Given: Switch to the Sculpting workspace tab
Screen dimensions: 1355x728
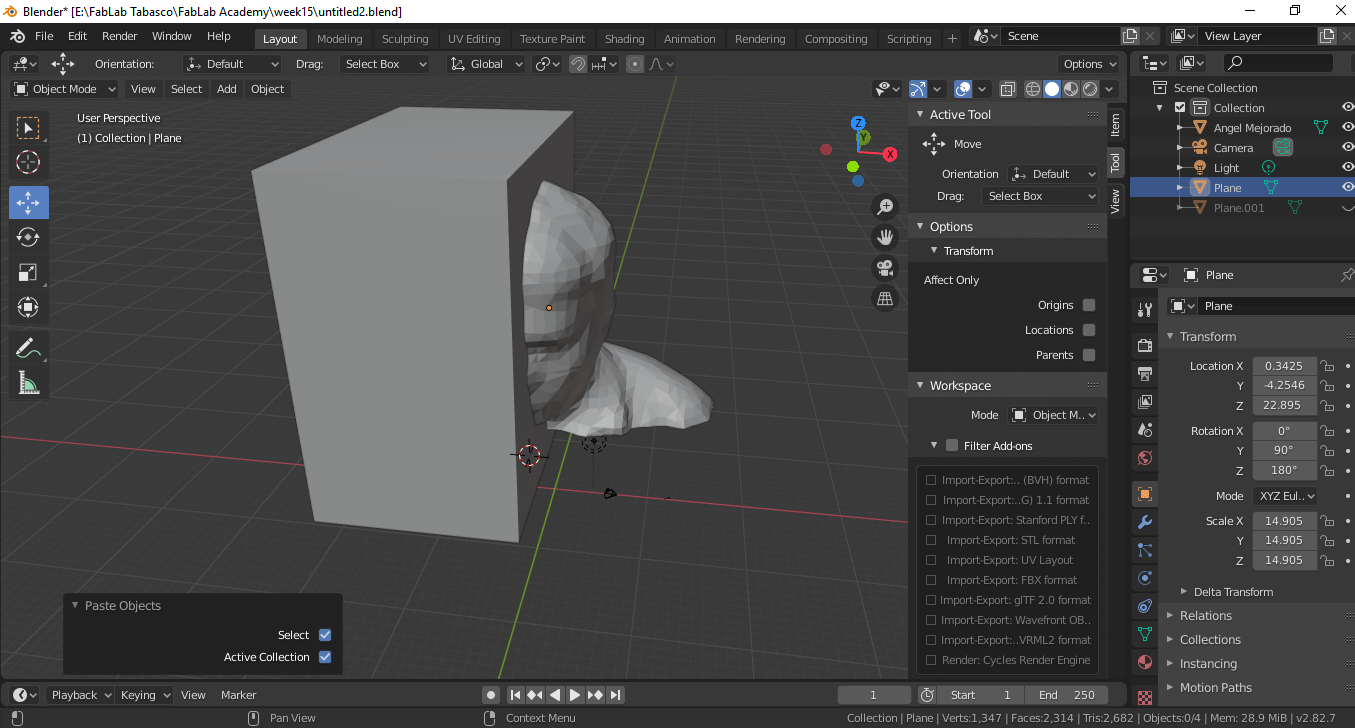Looking at the screenshot, I should tap(405, 39).
